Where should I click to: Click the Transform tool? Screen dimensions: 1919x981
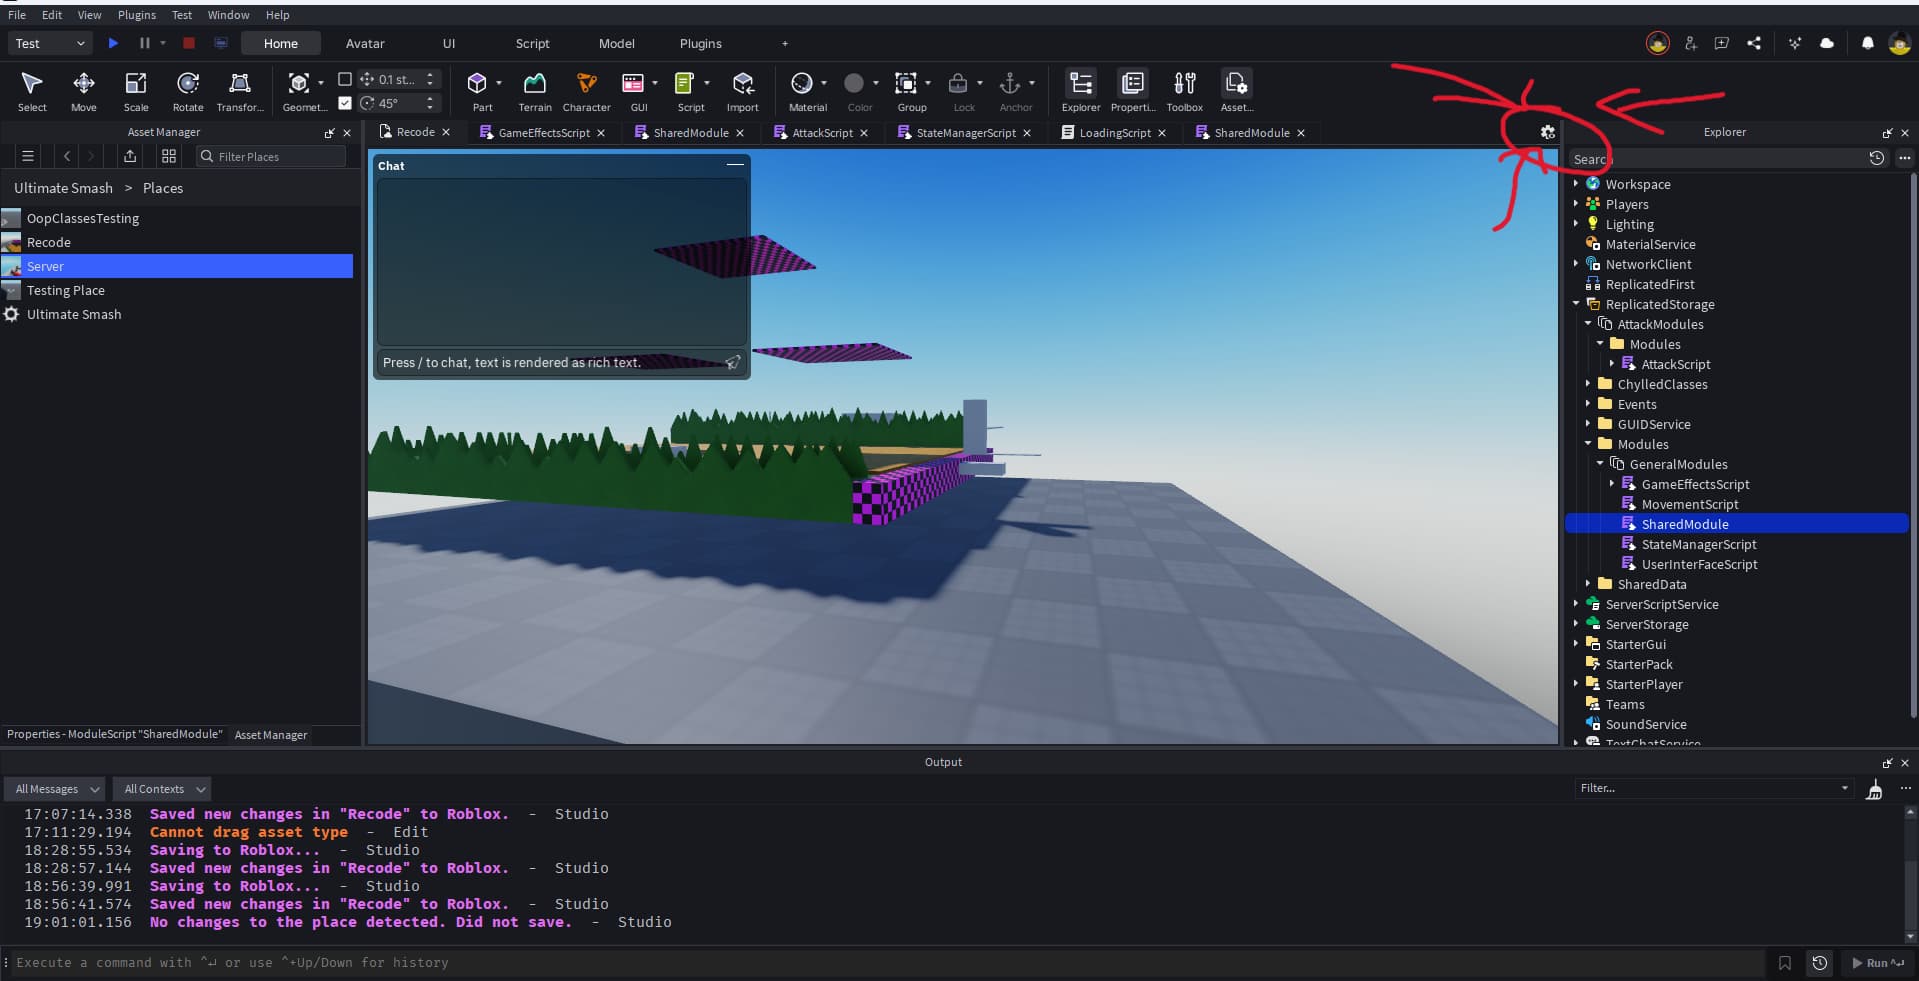pyautogui.click(x=240, y=91)
